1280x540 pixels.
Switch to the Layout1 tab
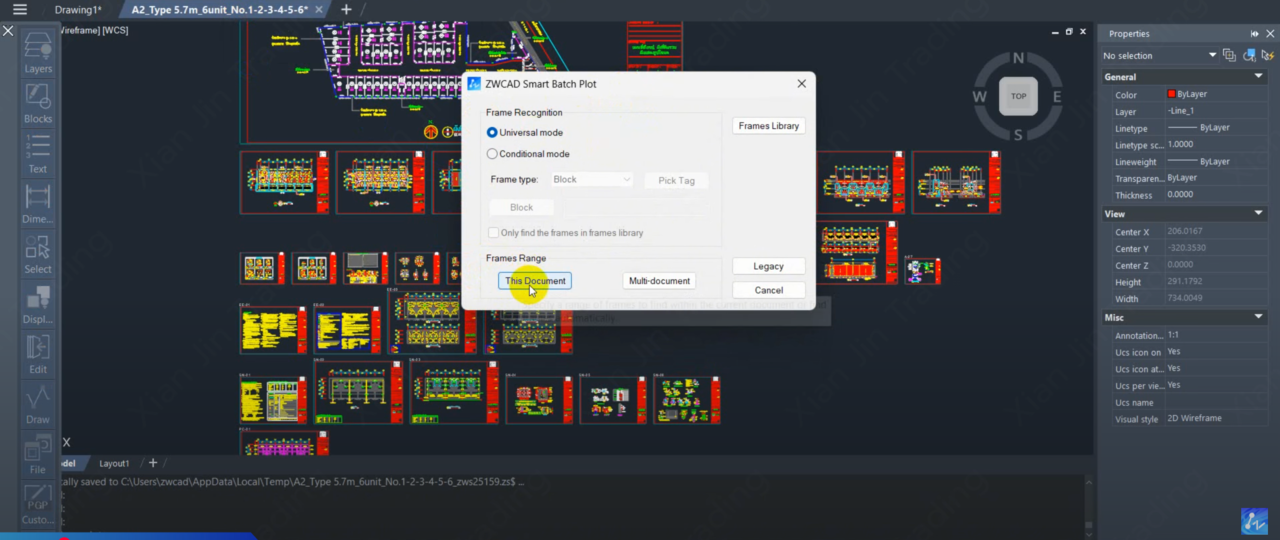[x=114, y=463]
